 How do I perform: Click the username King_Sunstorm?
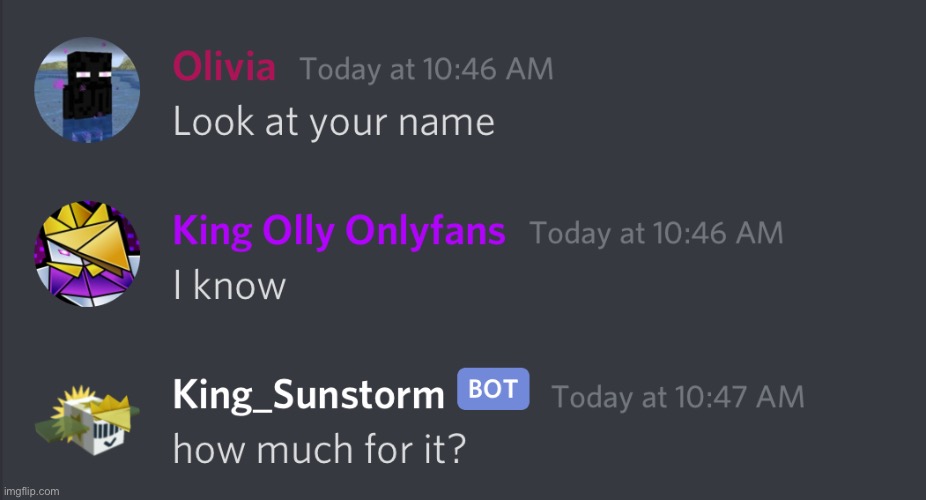(308, 394)
